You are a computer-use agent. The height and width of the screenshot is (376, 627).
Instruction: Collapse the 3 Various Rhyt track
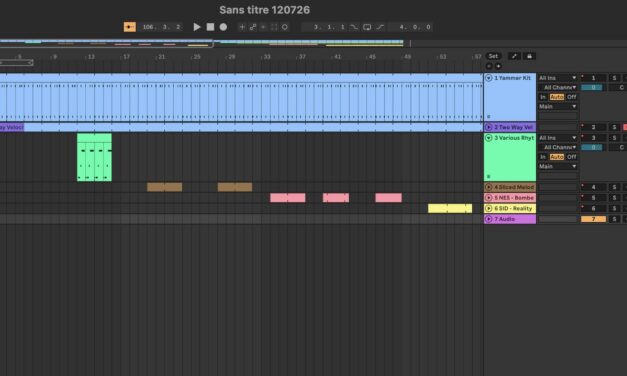point(489,138)
